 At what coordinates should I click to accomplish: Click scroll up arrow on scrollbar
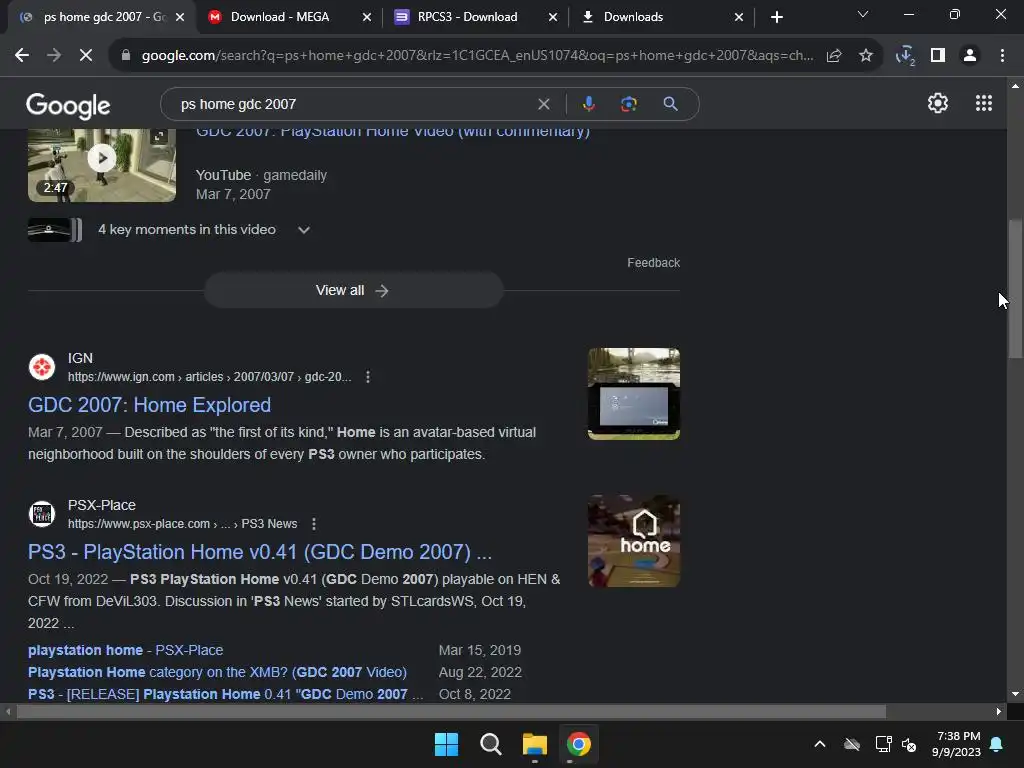pyautogui.click(x=1015, y=86)
